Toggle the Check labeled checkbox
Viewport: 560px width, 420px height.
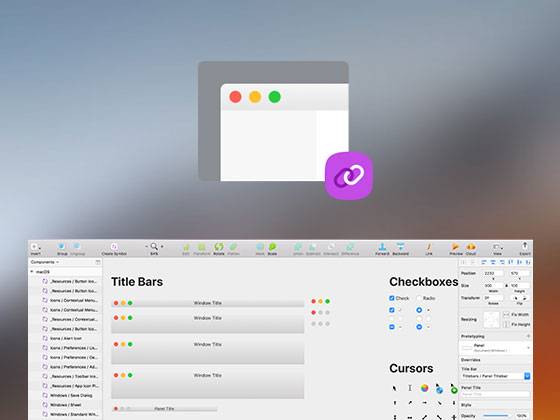(x=392, y=298)
